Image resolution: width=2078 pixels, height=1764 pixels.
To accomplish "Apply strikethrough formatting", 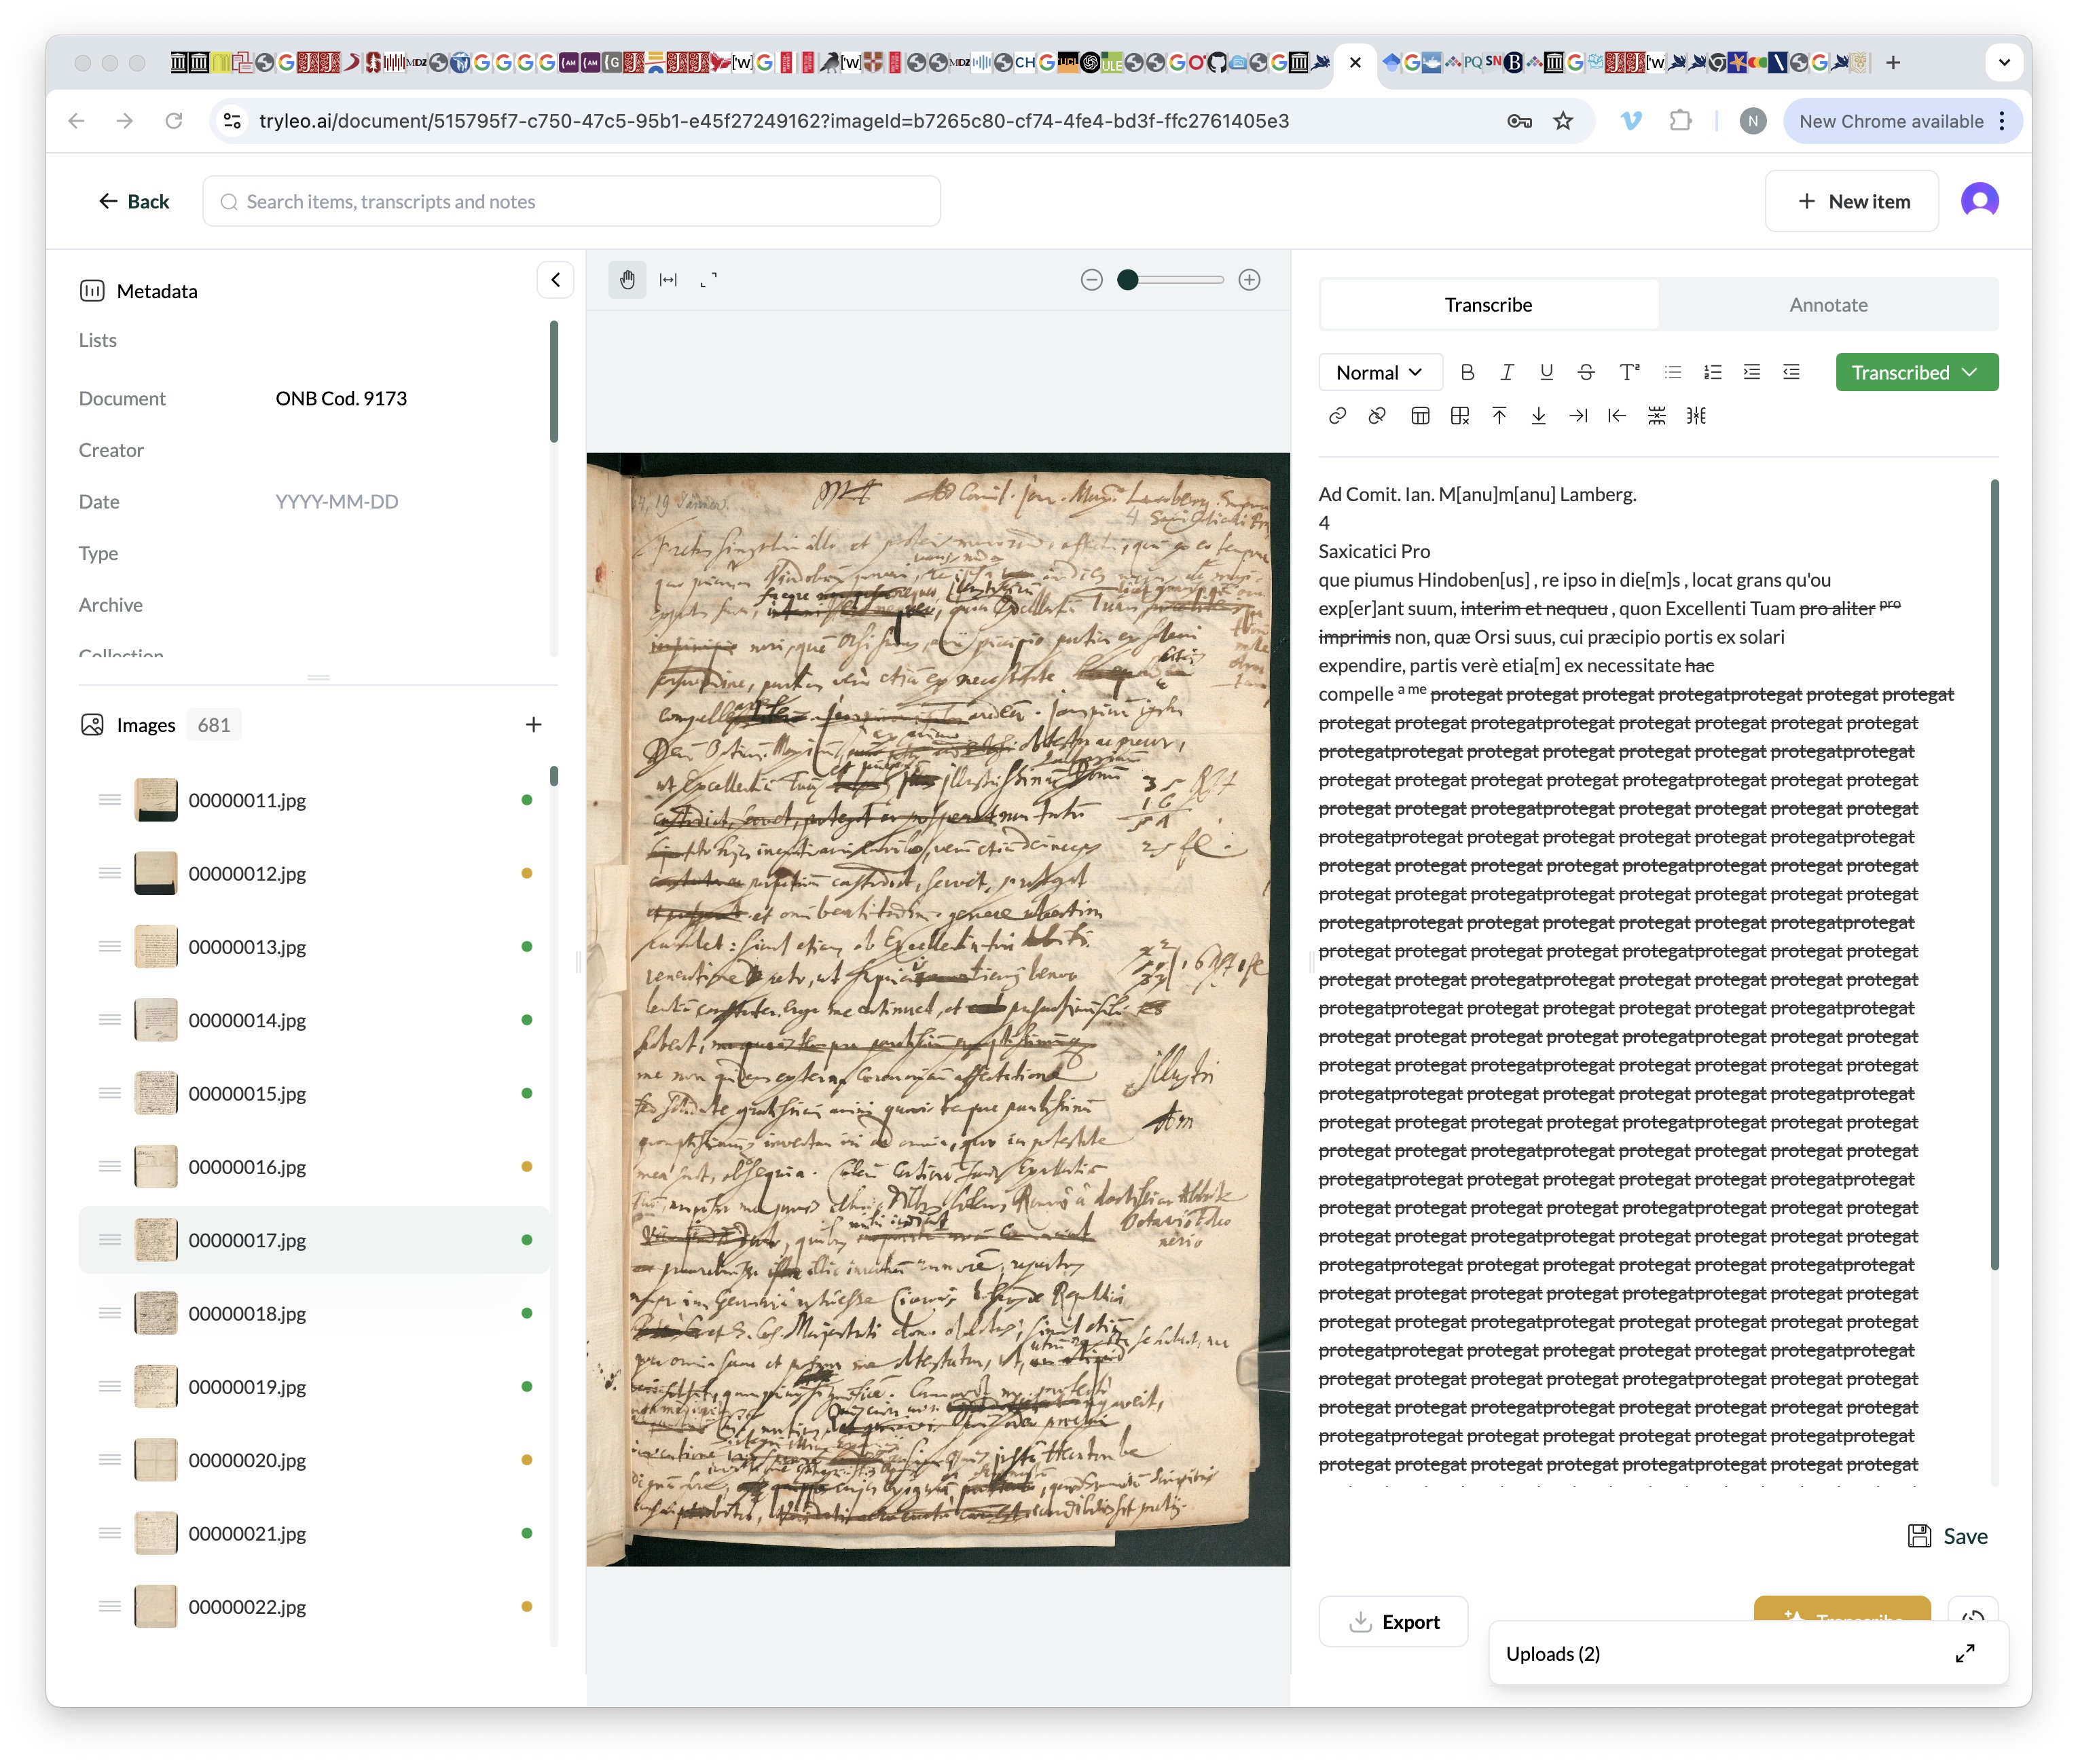I will tap(1586, 373).
